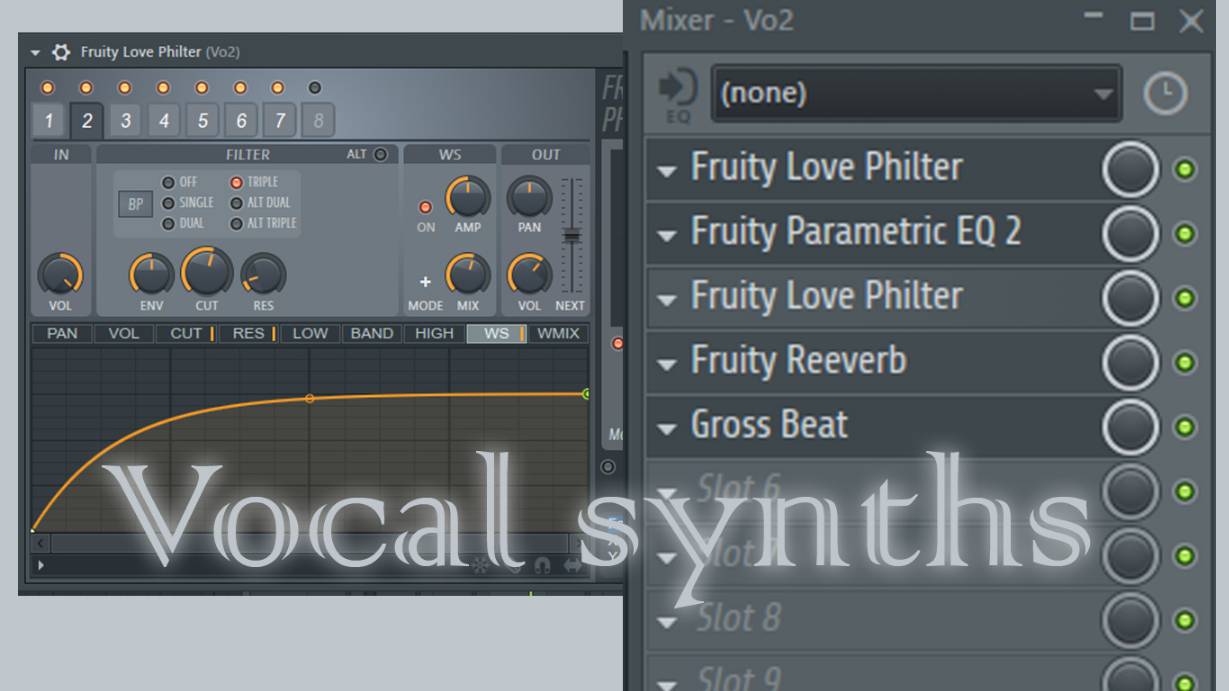The width and height of the screenshot is (1229, 691).
Task: Toggle the envelope snap magnet icon
Action: tap(542, 566)
